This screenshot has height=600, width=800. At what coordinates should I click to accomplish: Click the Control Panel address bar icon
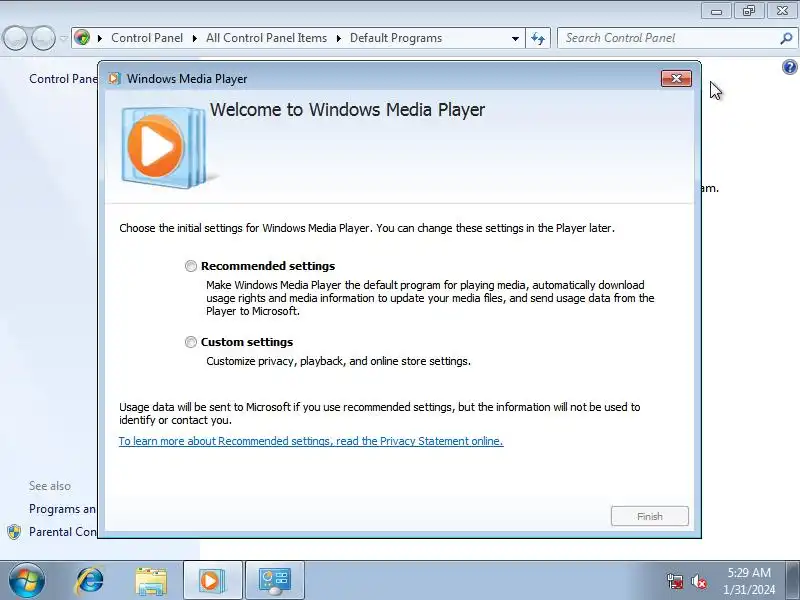tap(82, 38)
